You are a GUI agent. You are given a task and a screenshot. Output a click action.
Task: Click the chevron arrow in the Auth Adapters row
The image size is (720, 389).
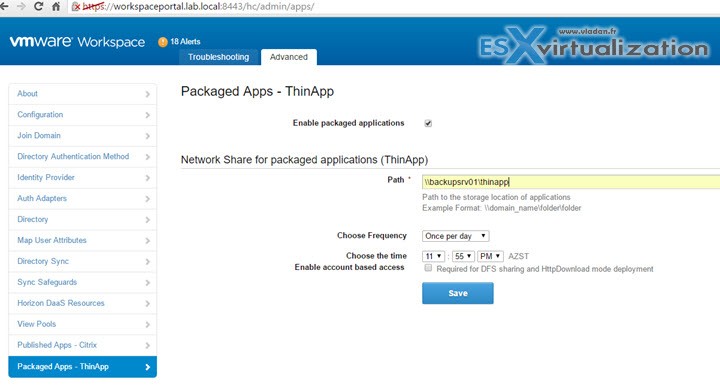click(x=147, y=199)
